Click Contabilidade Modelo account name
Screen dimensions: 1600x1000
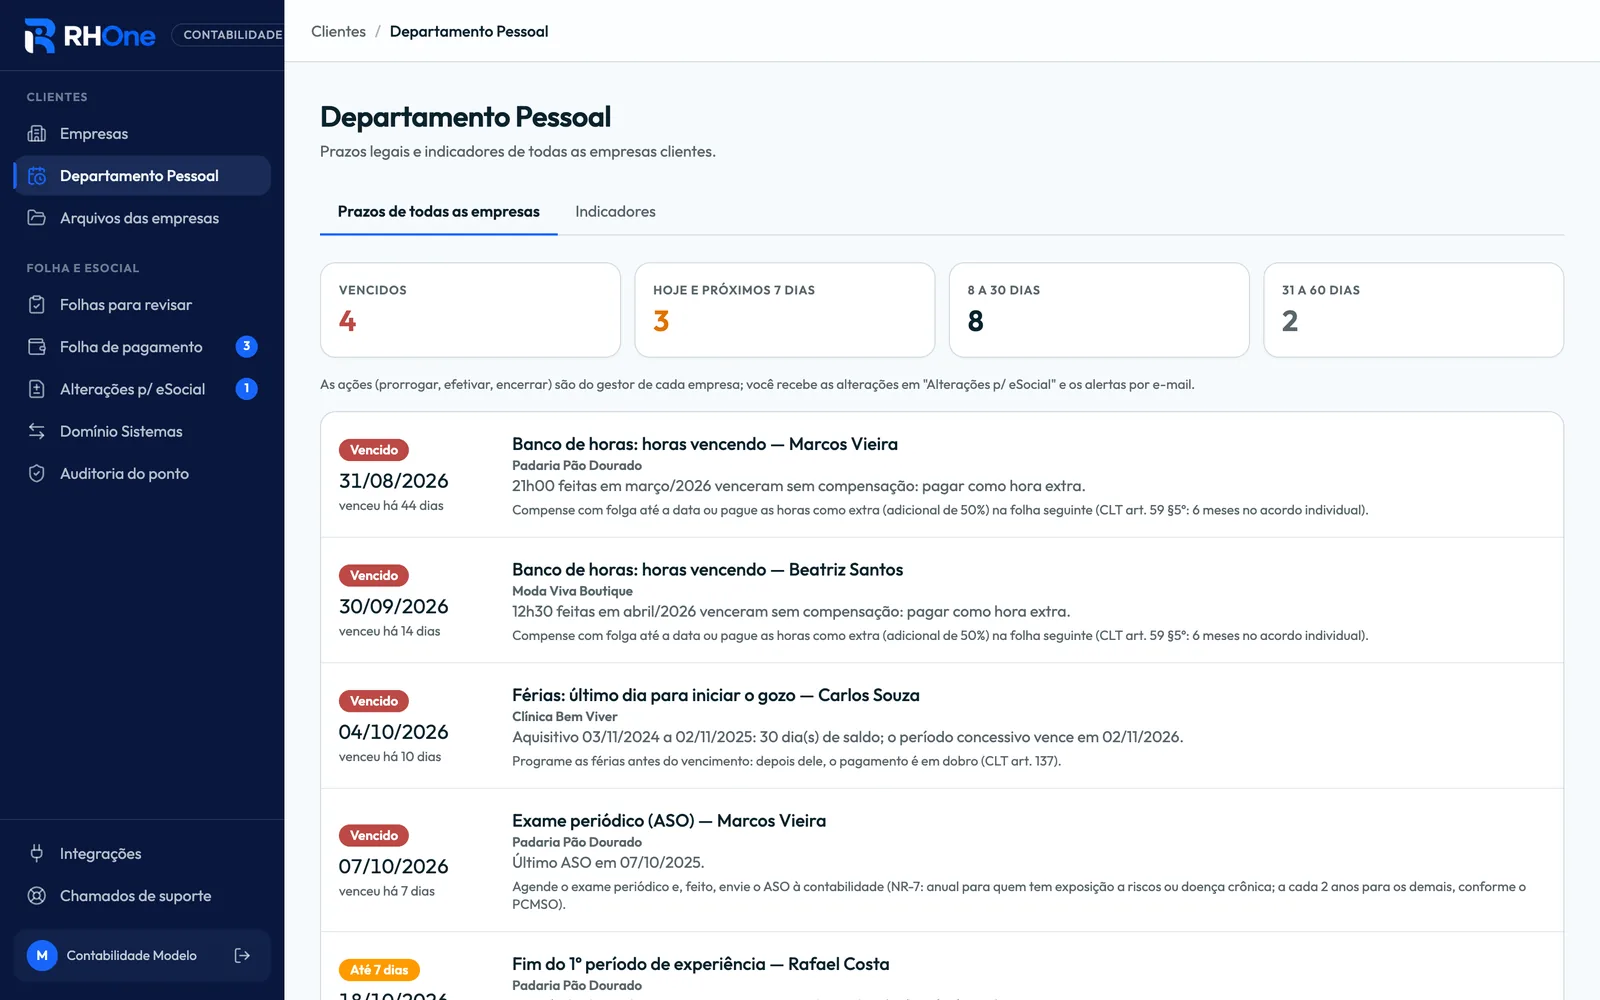(132, 956)
